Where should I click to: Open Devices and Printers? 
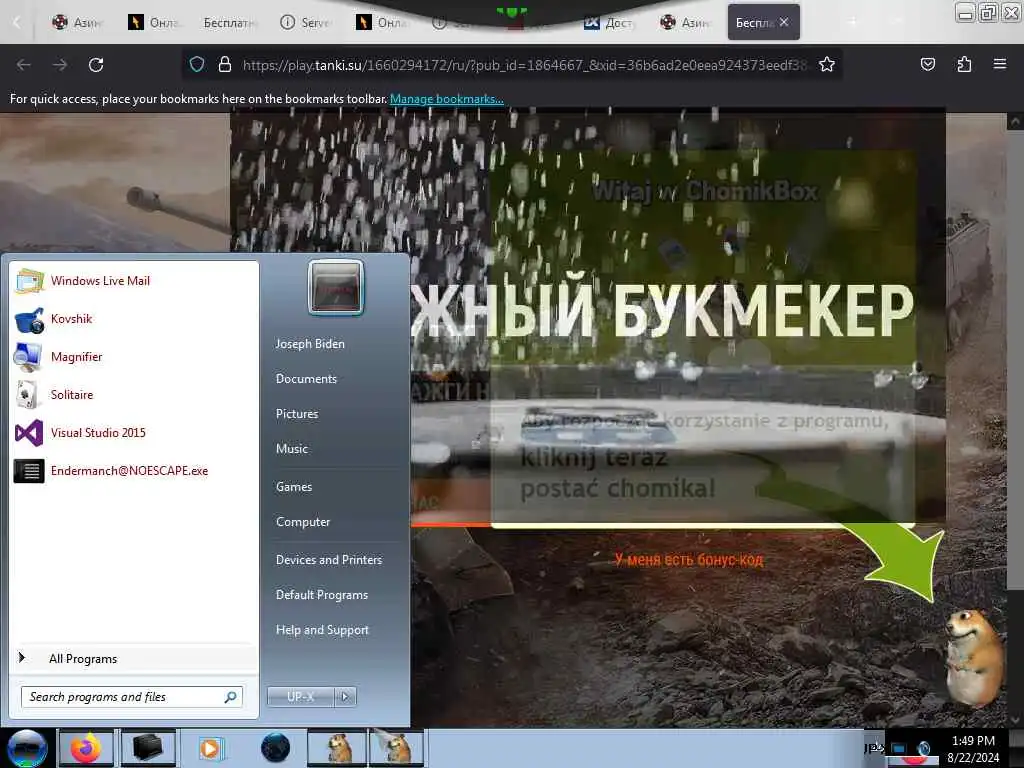(329, 560)
